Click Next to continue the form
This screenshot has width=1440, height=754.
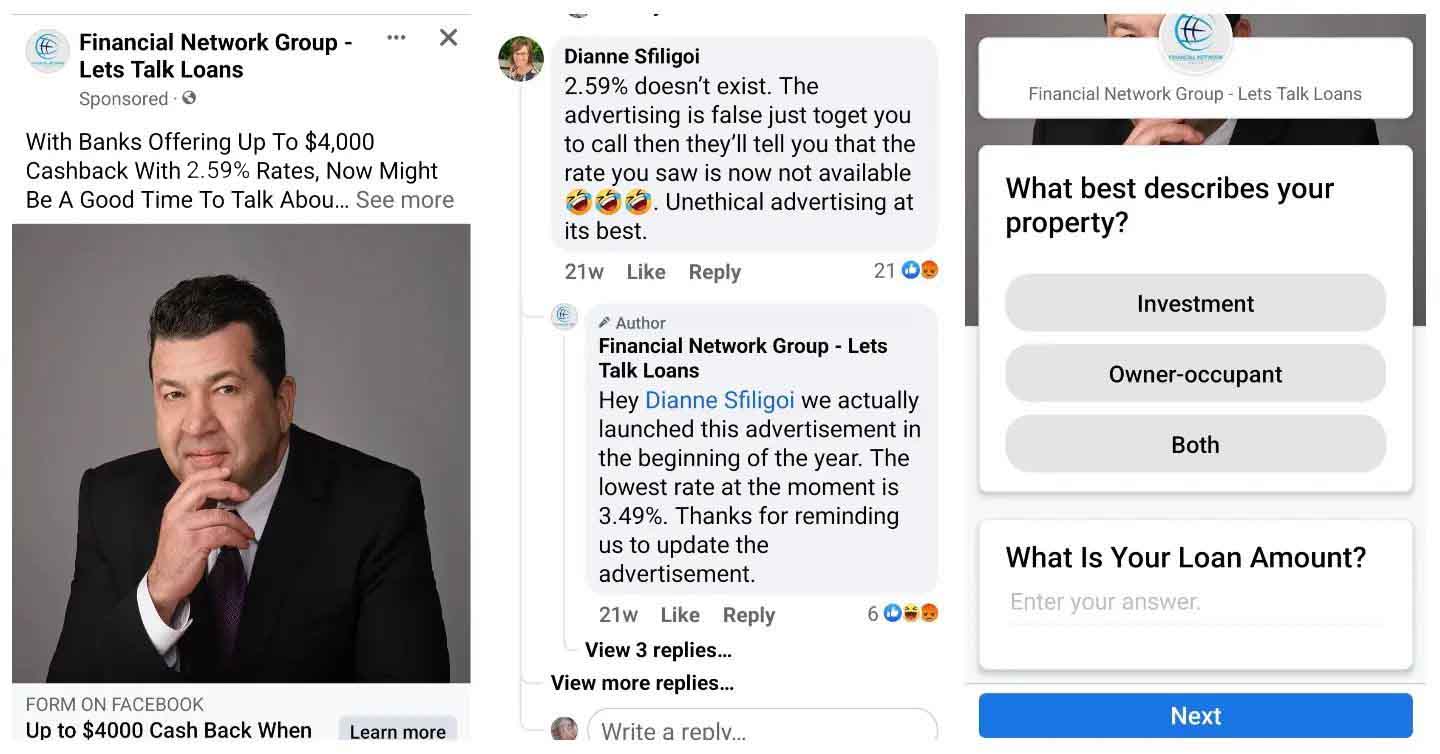(1195, 716)
